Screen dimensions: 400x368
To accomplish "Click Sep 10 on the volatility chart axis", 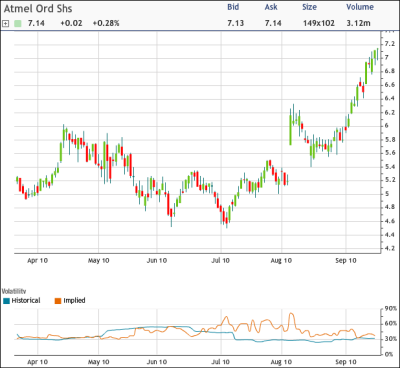I will pyautogui.click(x=346, y=362).
